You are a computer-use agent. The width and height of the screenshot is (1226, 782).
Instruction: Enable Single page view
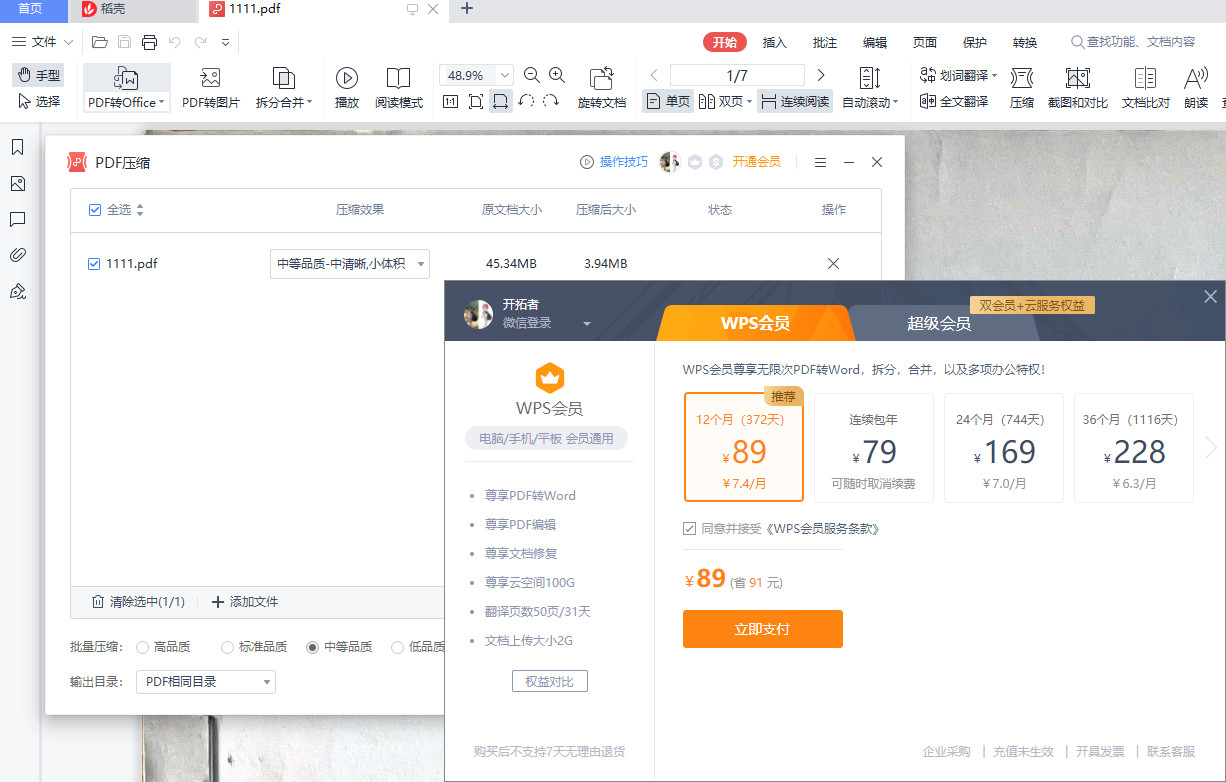pyautogui.click(x=668, y=101)
